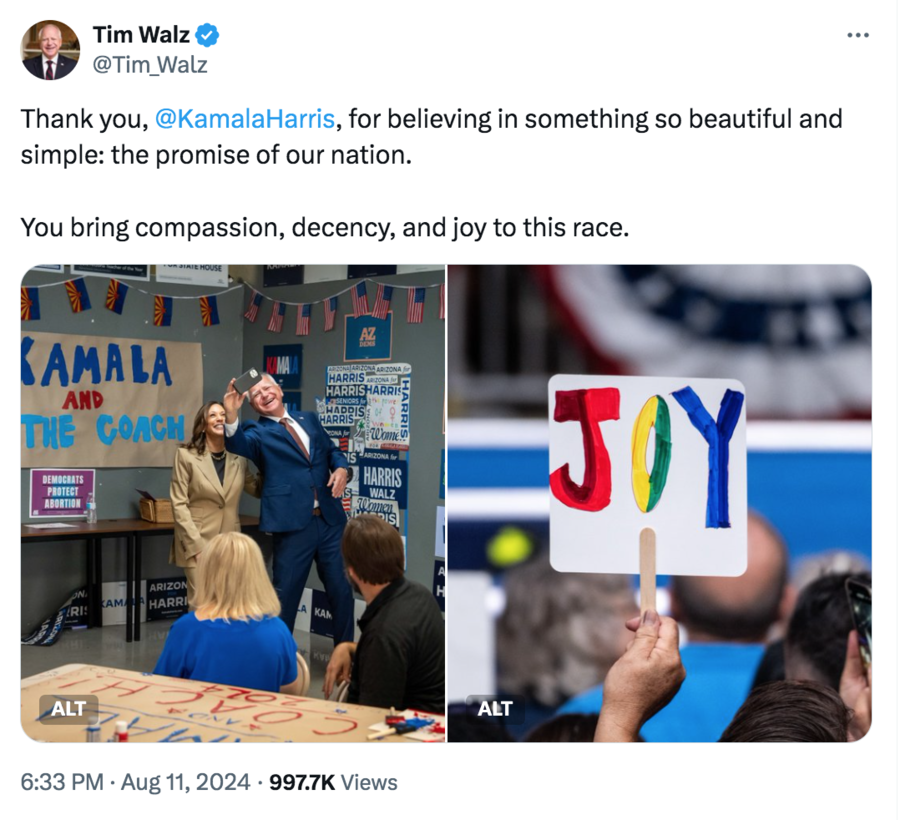This screenshot has width=900, height=820.
Task: Open the three-dot more options menu
Action: tap(858, 36)
